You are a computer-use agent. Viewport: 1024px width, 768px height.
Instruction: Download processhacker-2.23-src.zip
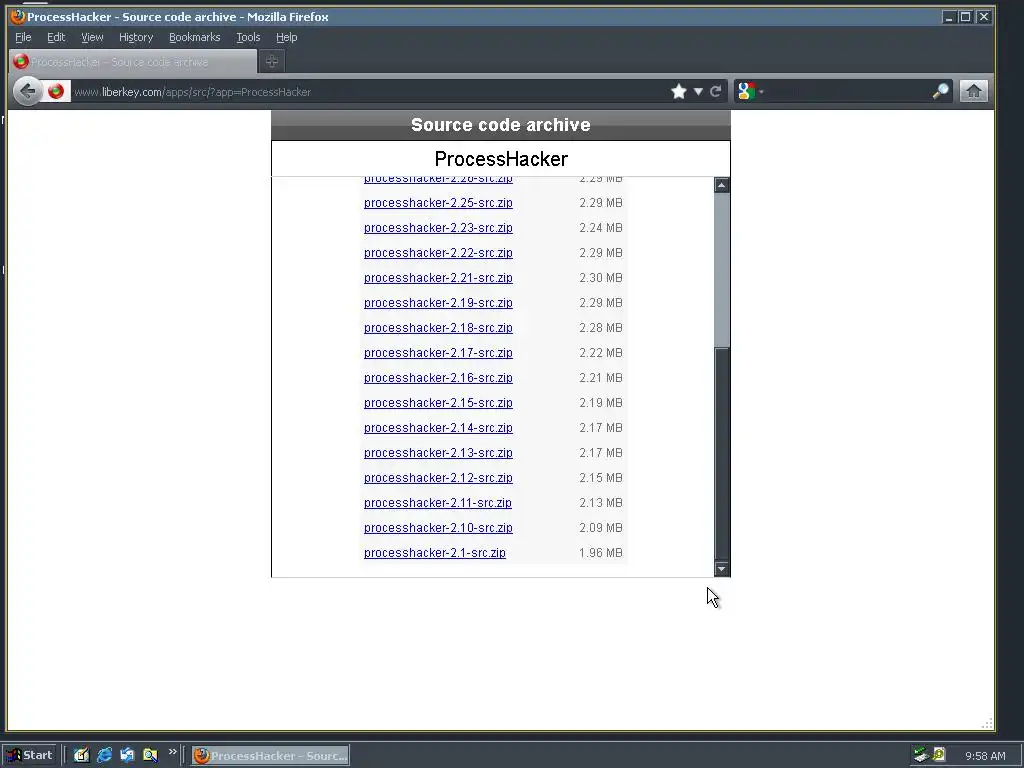pos(438,228)
